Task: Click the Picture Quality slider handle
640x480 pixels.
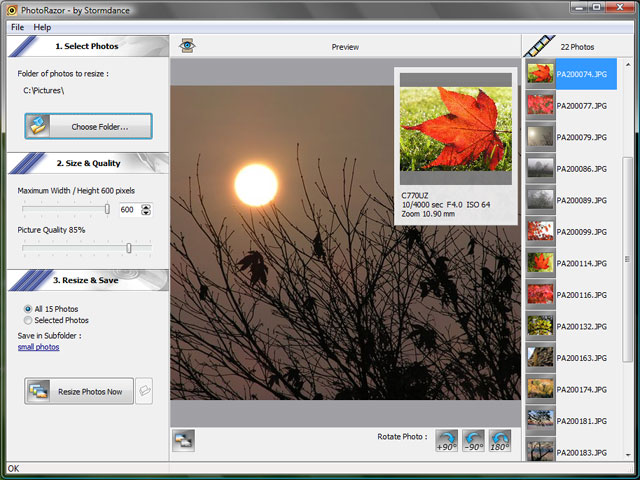Action: pos(129,247)
